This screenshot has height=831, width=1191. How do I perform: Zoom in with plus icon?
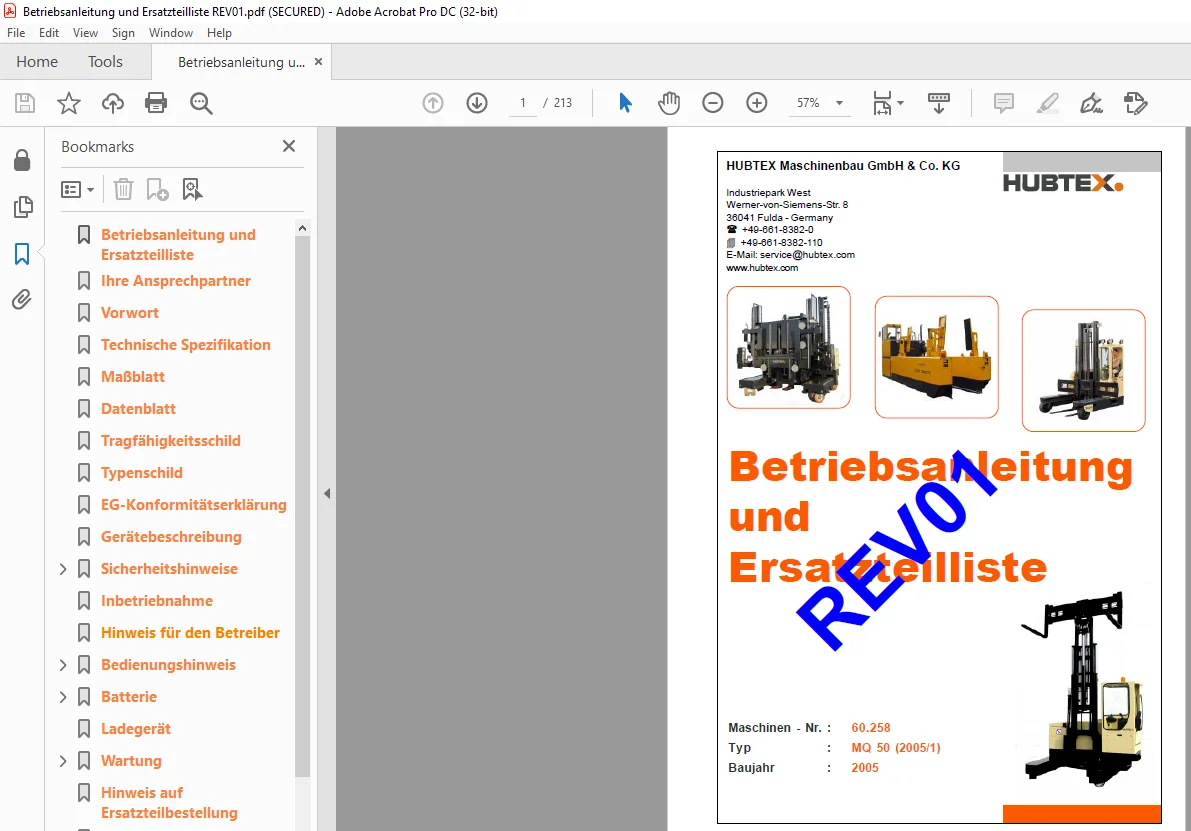tap(757, 103)
